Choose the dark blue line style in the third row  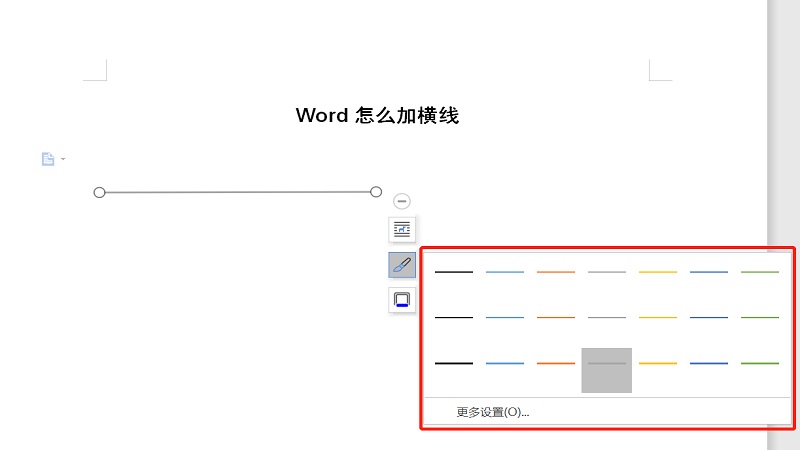point(709,363)
